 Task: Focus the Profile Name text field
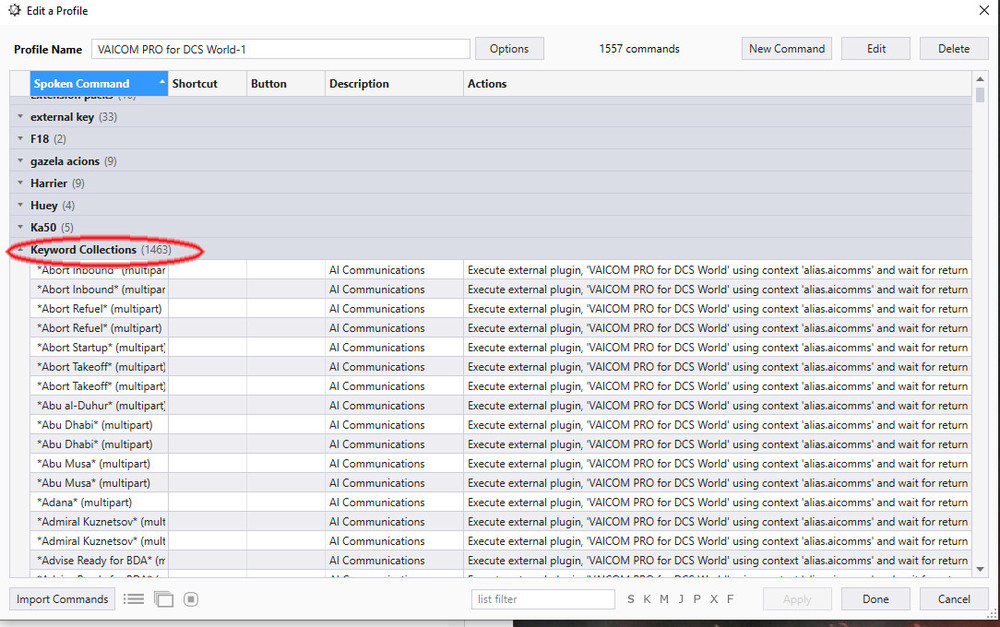(281, 49)
